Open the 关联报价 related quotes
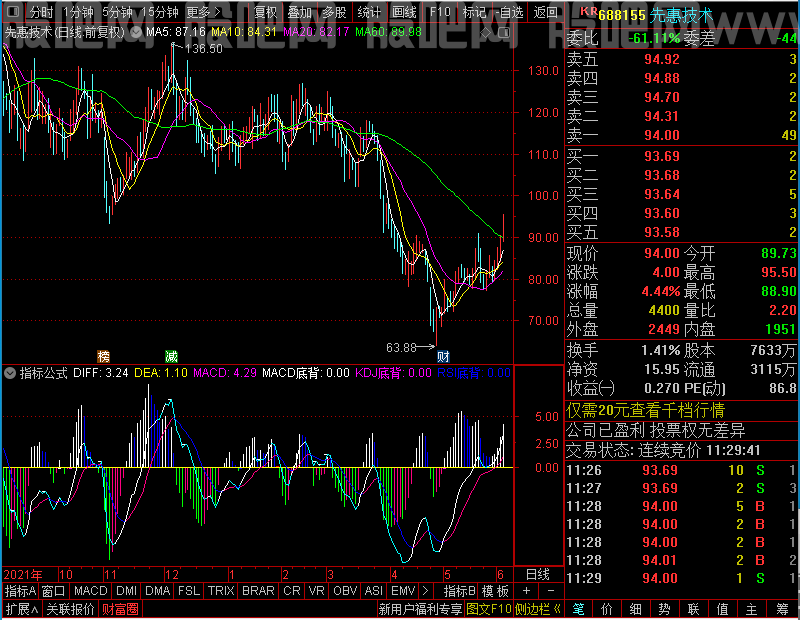Image resolution: width=800 pixels, height=620 pixels. pyautogui.click(x=70, y=609)
